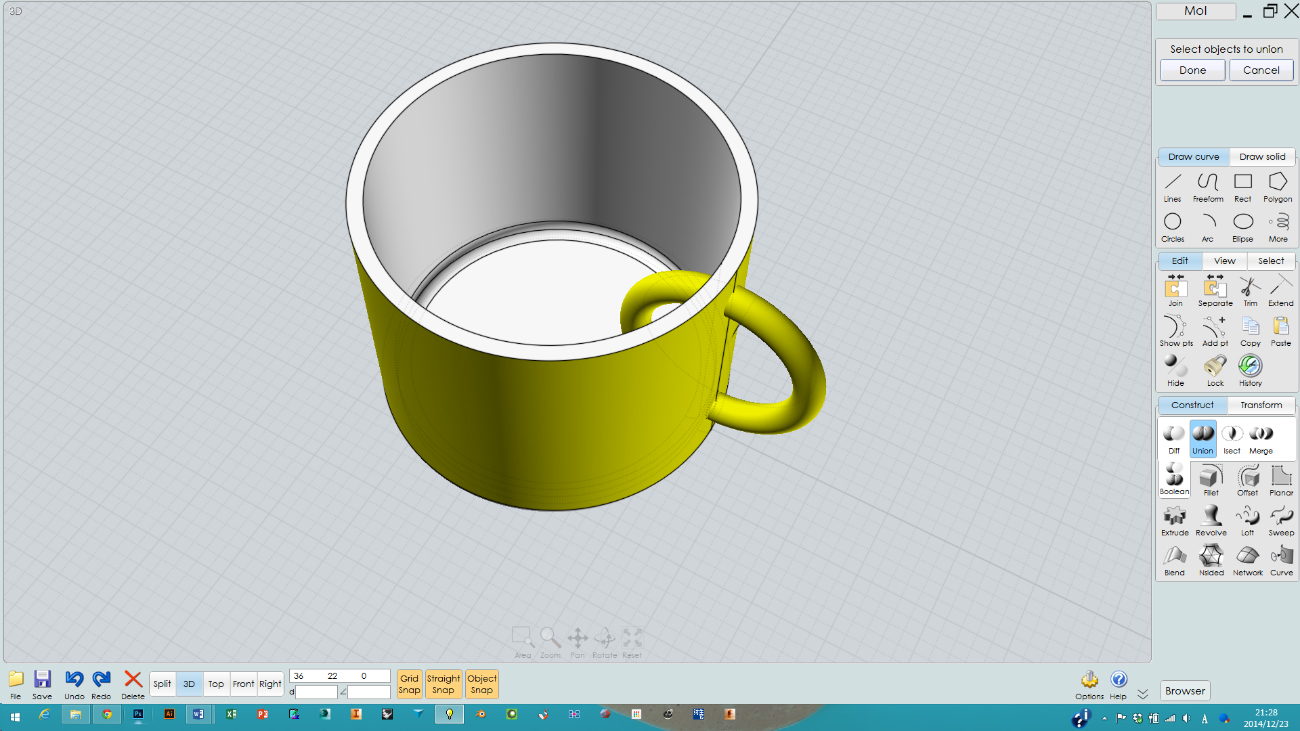This screenshot has height=731, width=1300.
Task: Select the Offset tool
Action: click(x=1247, y=479)
